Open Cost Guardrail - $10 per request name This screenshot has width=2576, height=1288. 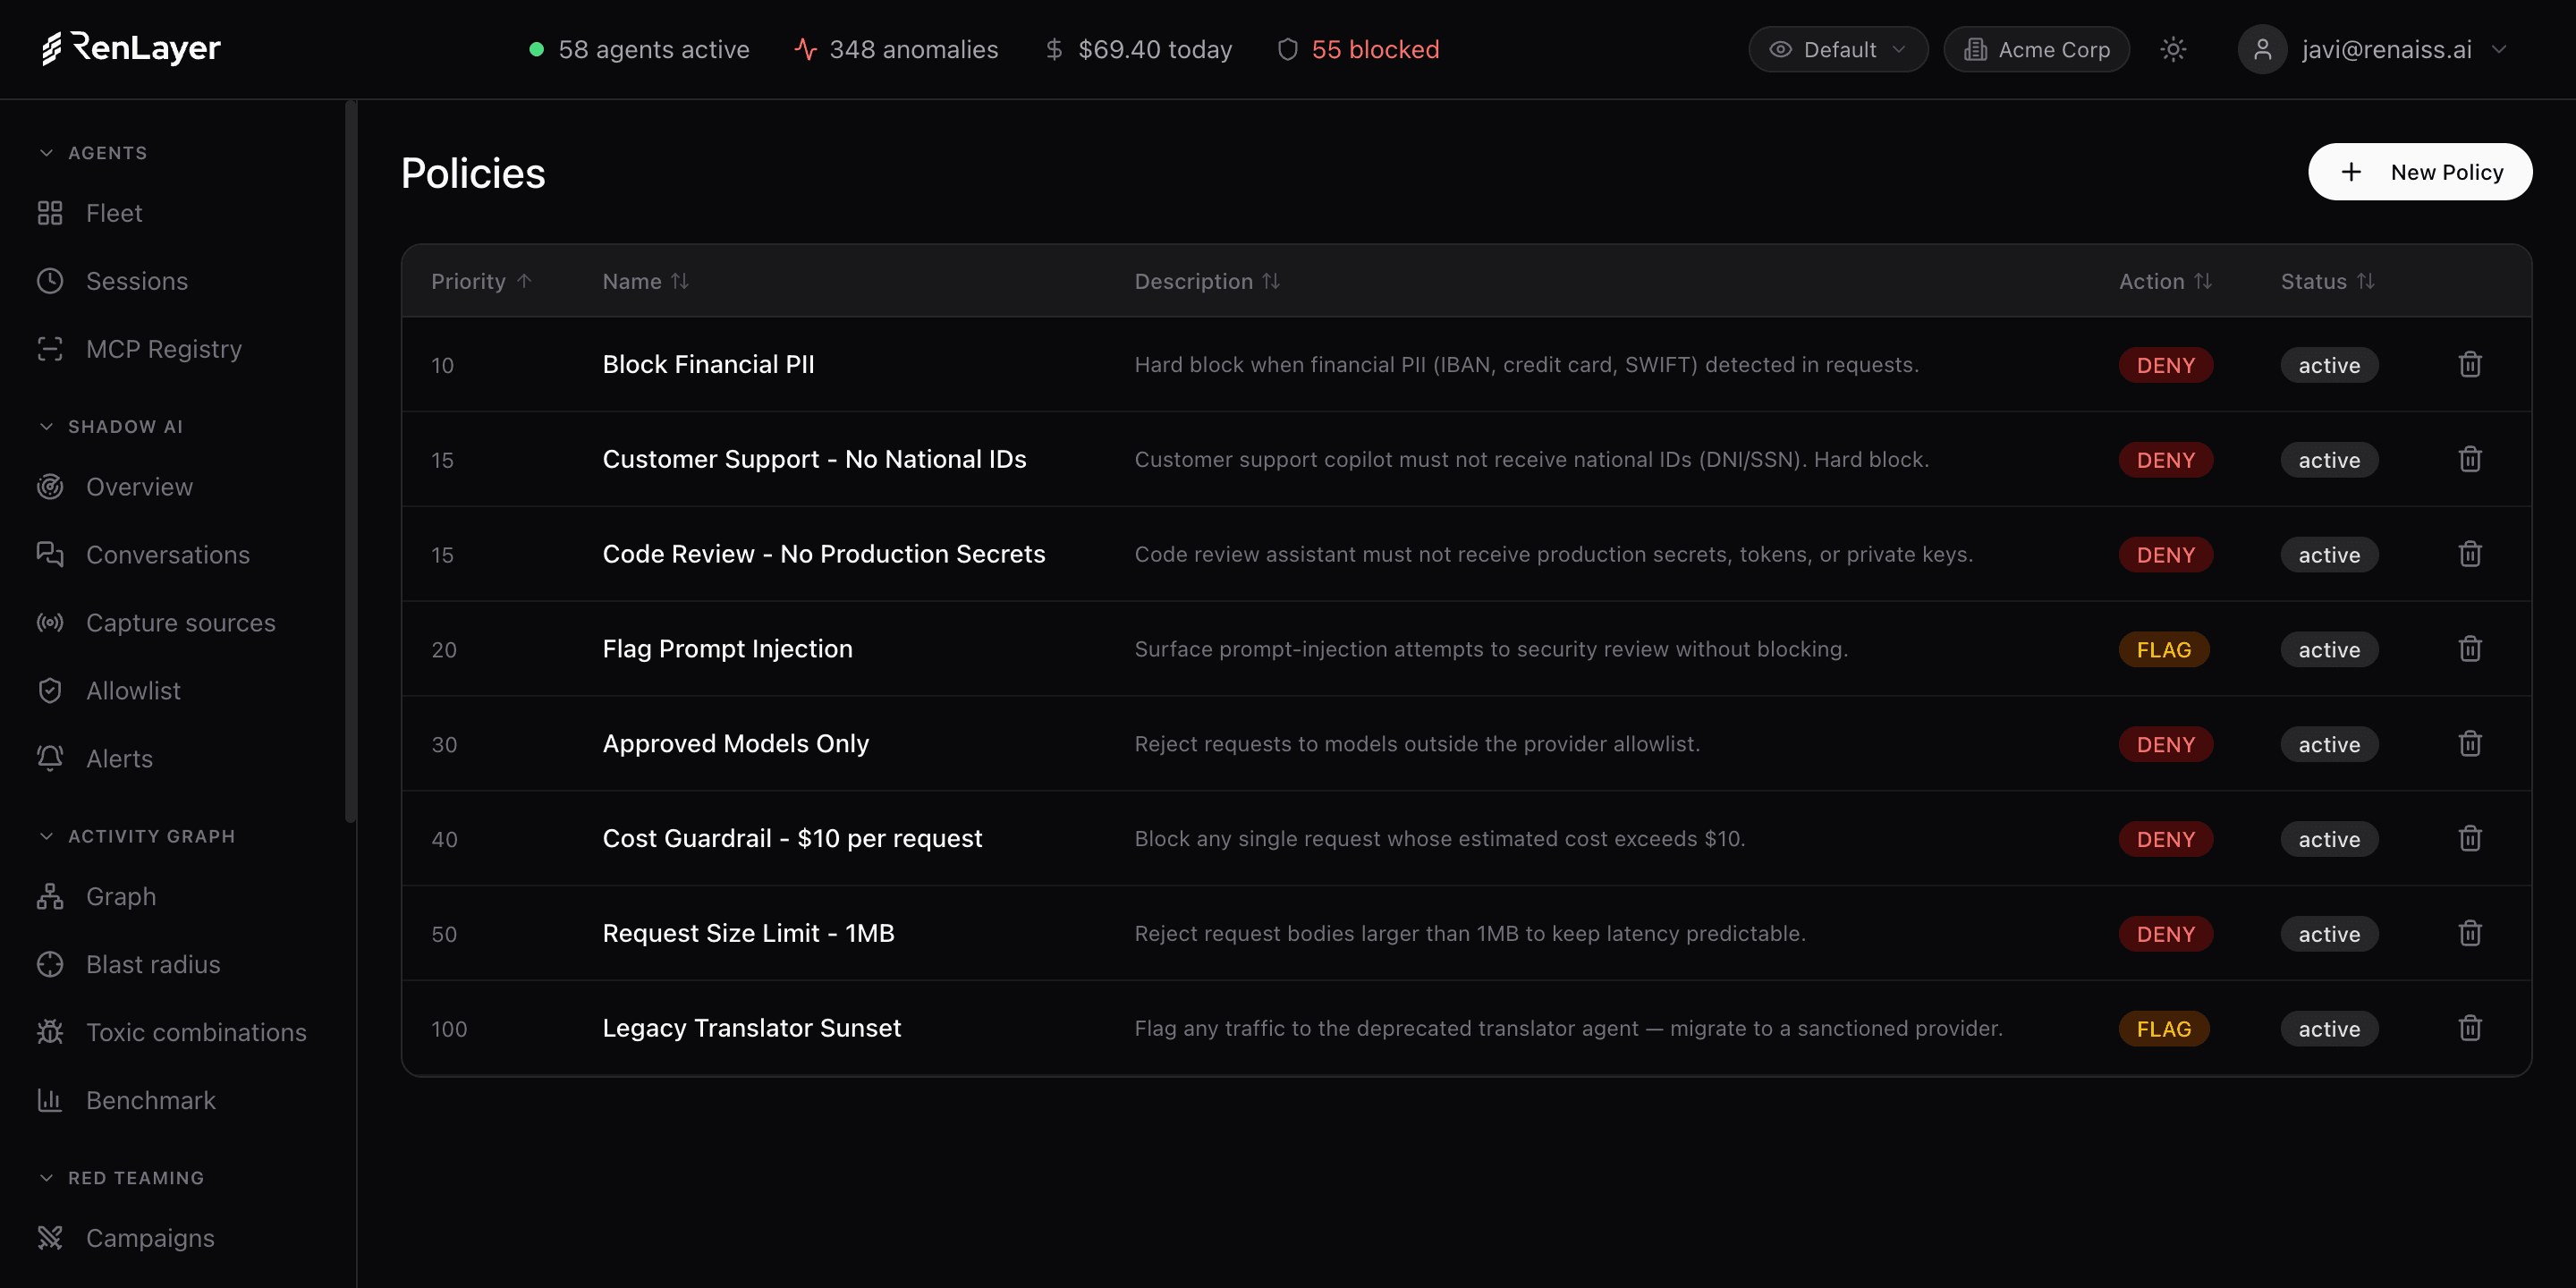tap(792, 838)
